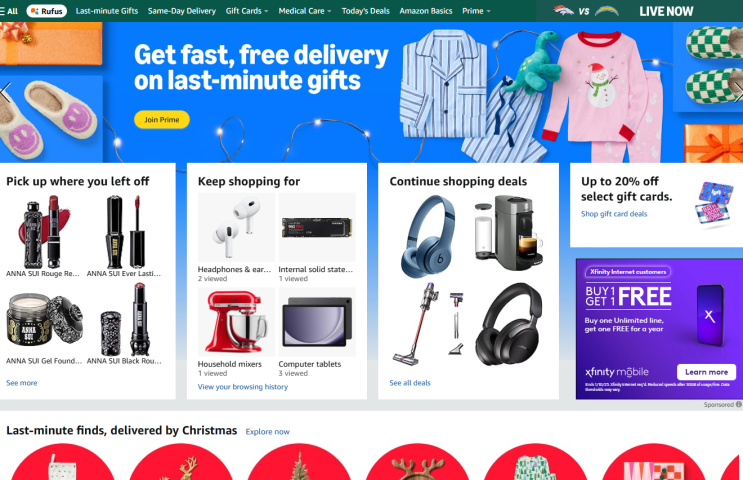Click the Sponsored info icon
This screenshot has width=743, height=480.
point(738,405)
